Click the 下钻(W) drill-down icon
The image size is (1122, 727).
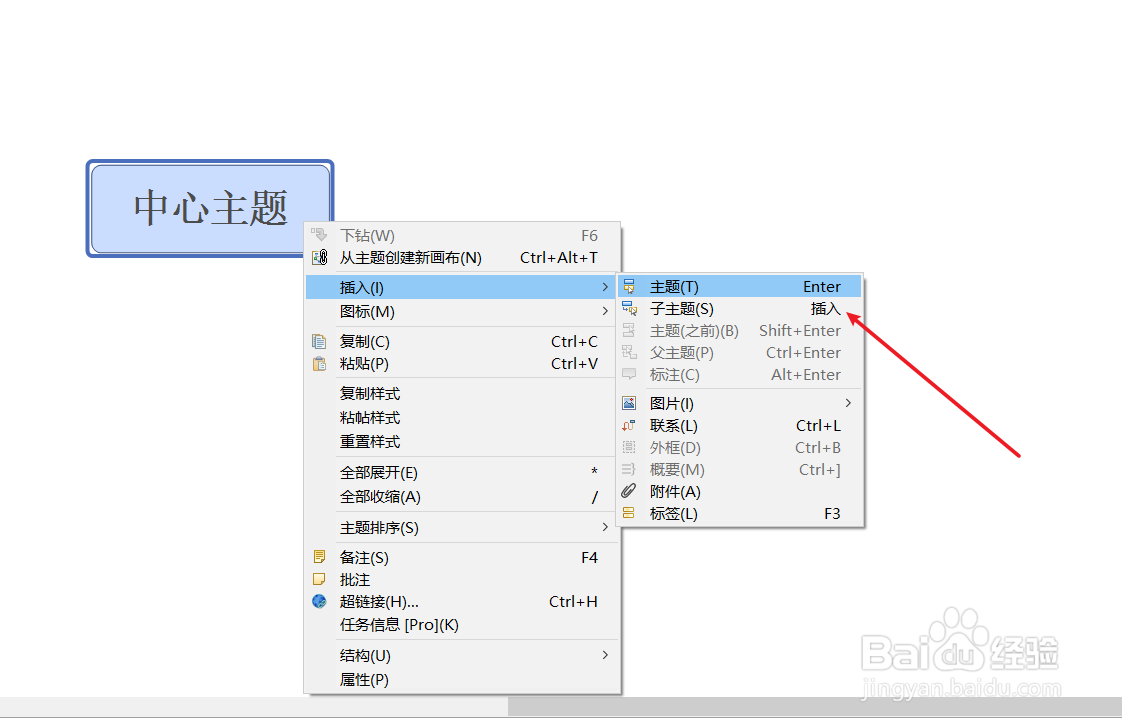319,235
